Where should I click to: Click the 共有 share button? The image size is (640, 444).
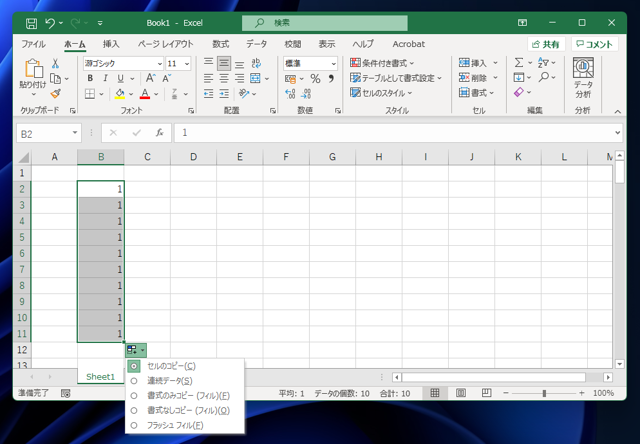pos(546,44)
